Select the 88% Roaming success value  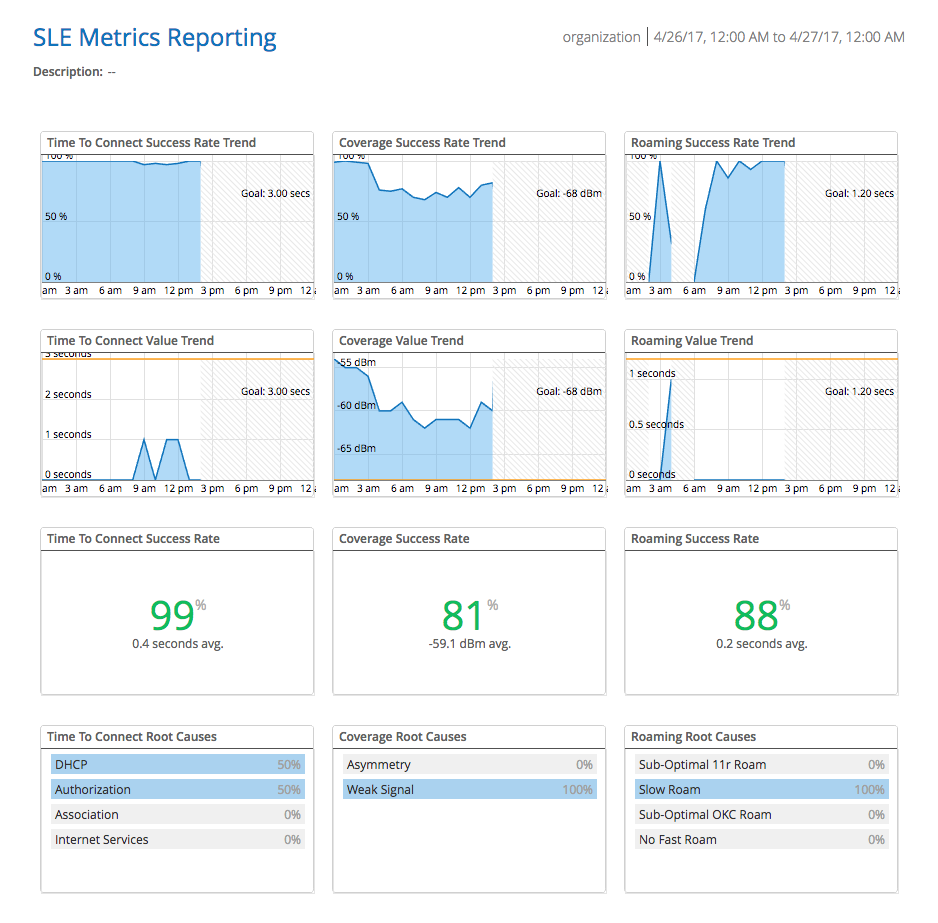pos(757,615)
